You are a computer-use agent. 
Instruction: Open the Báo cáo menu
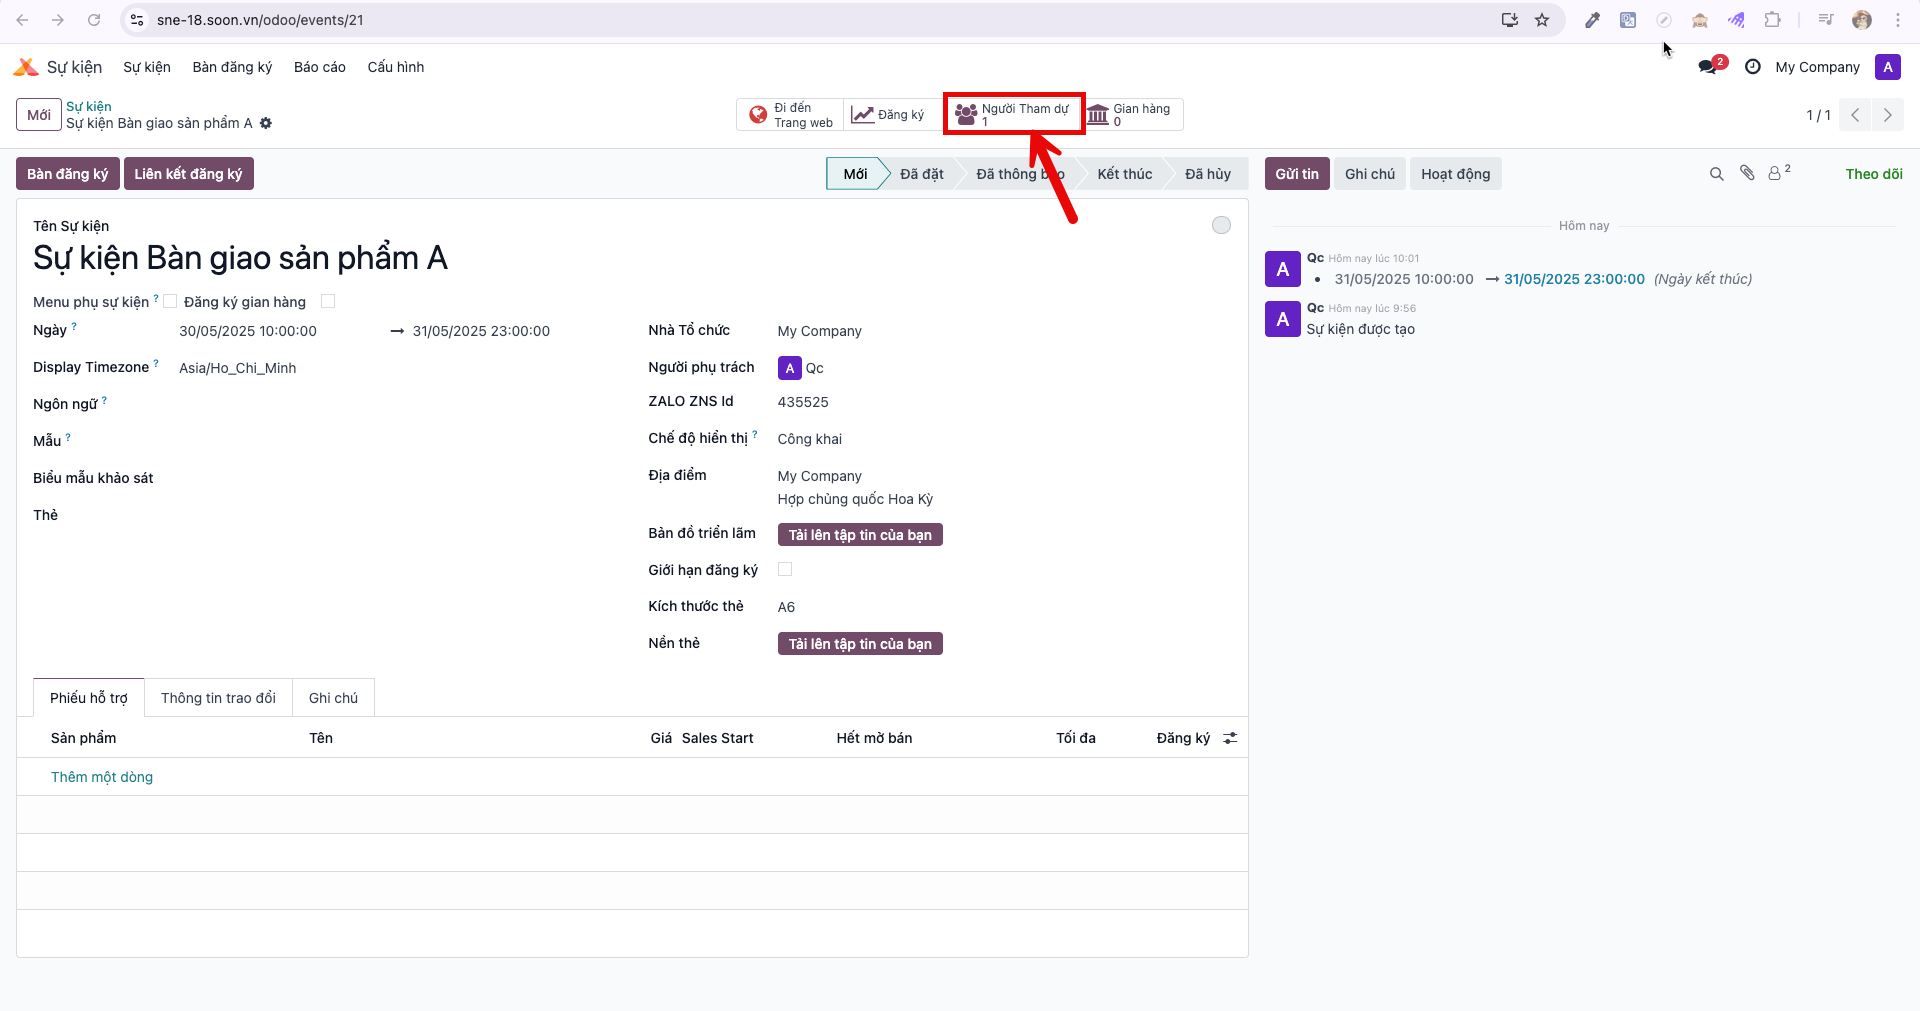pos(319,67)
